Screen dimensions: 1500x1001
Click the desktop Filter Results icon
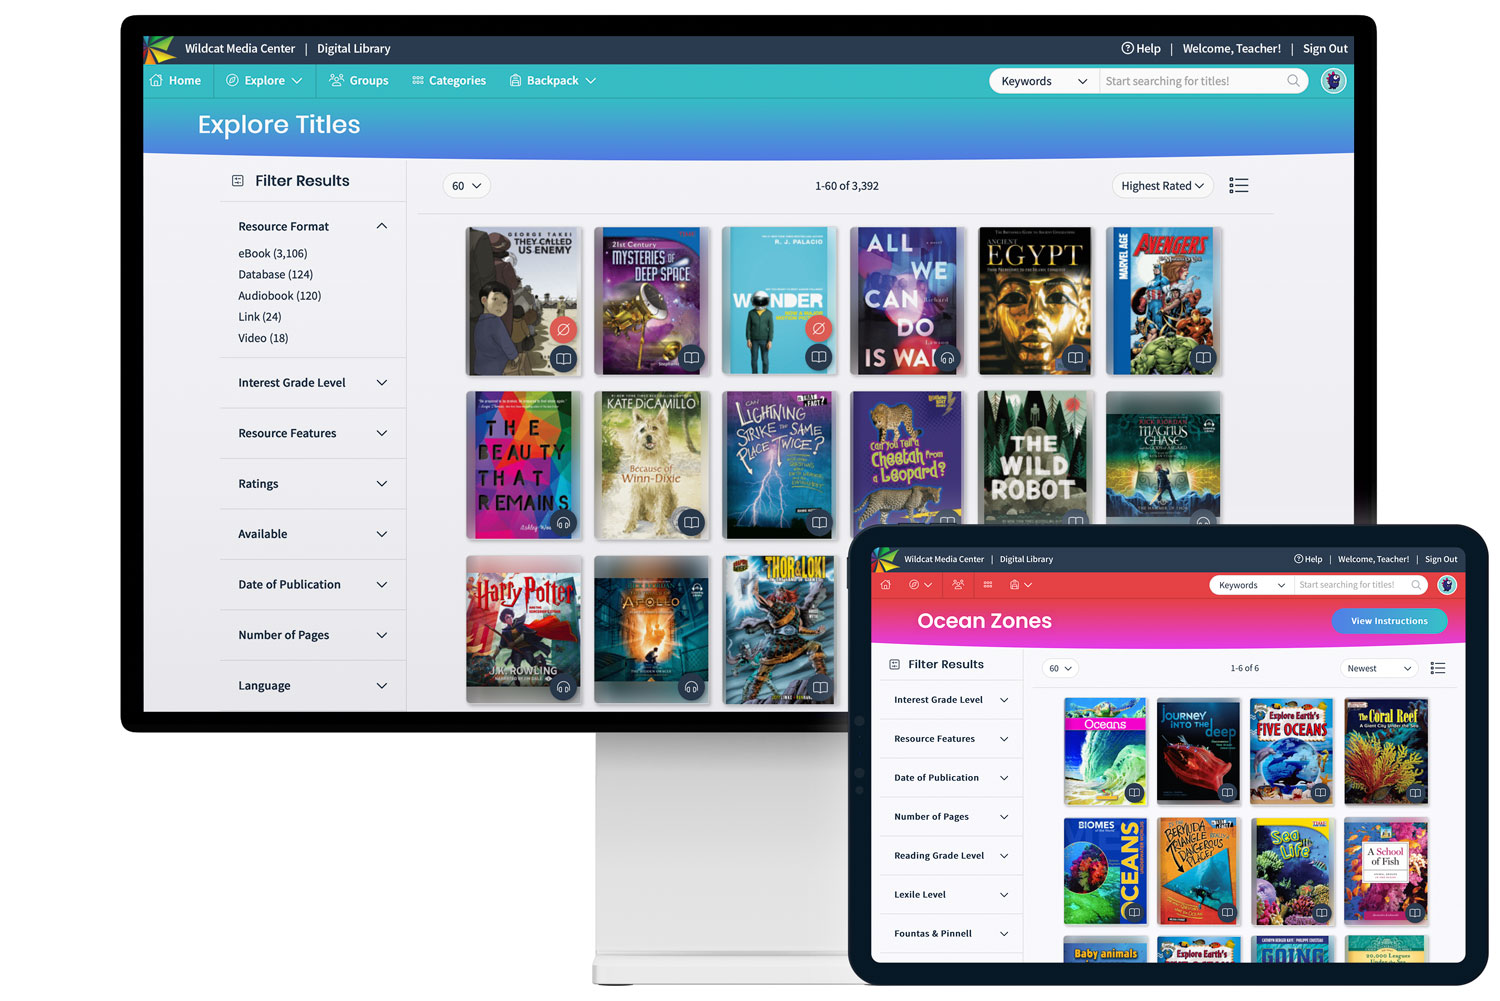point(238,181)
